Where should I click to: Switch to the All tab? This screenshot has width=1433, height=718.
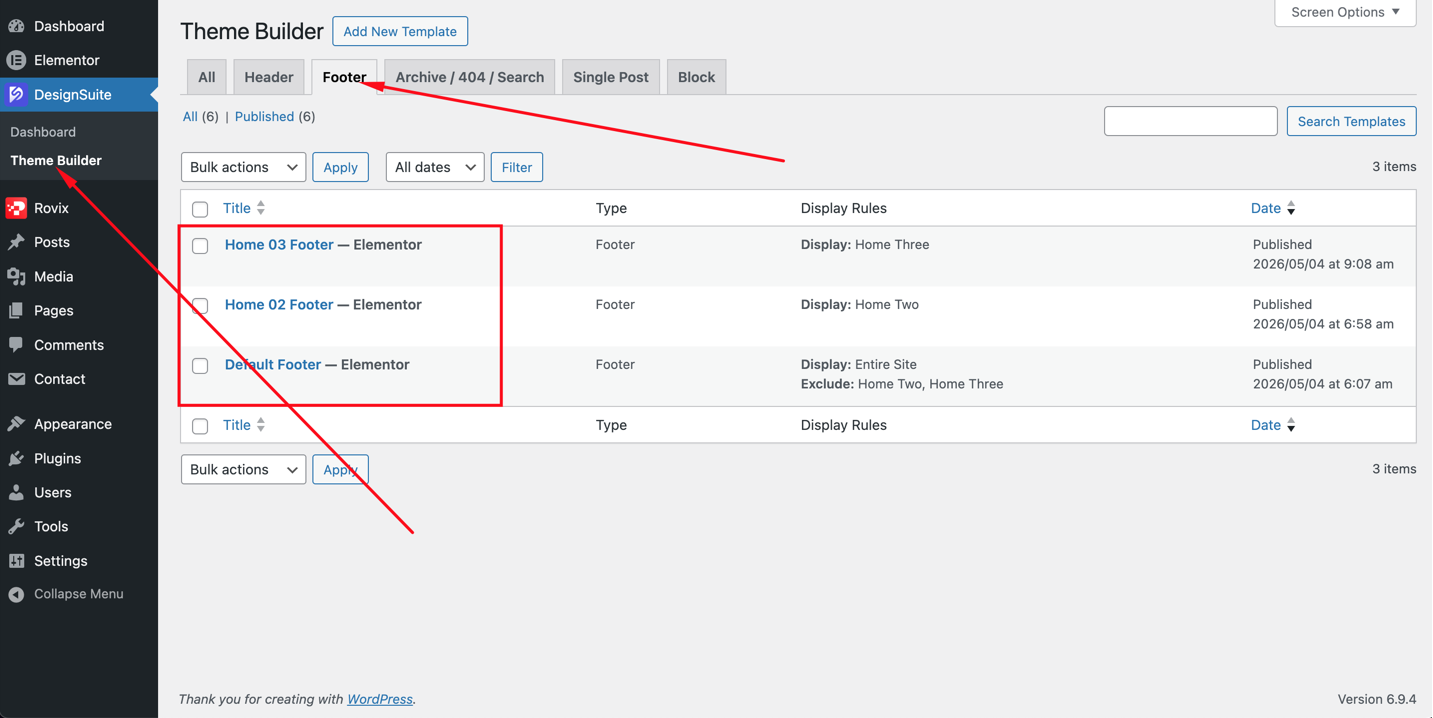[x=207, y=77]
